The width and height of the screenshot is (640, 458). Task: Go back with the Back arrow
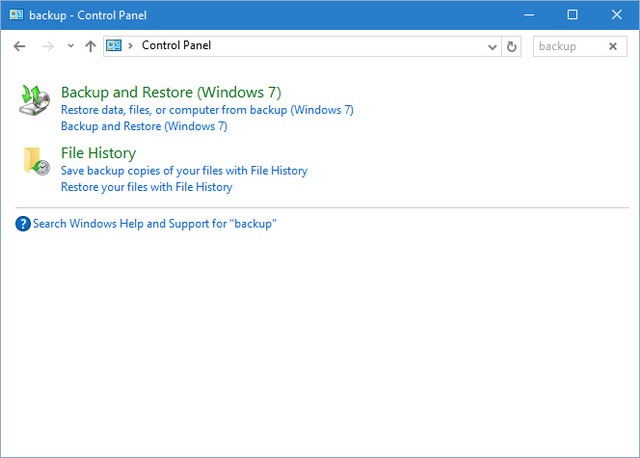pyautogui.click(x=19, y=46)
